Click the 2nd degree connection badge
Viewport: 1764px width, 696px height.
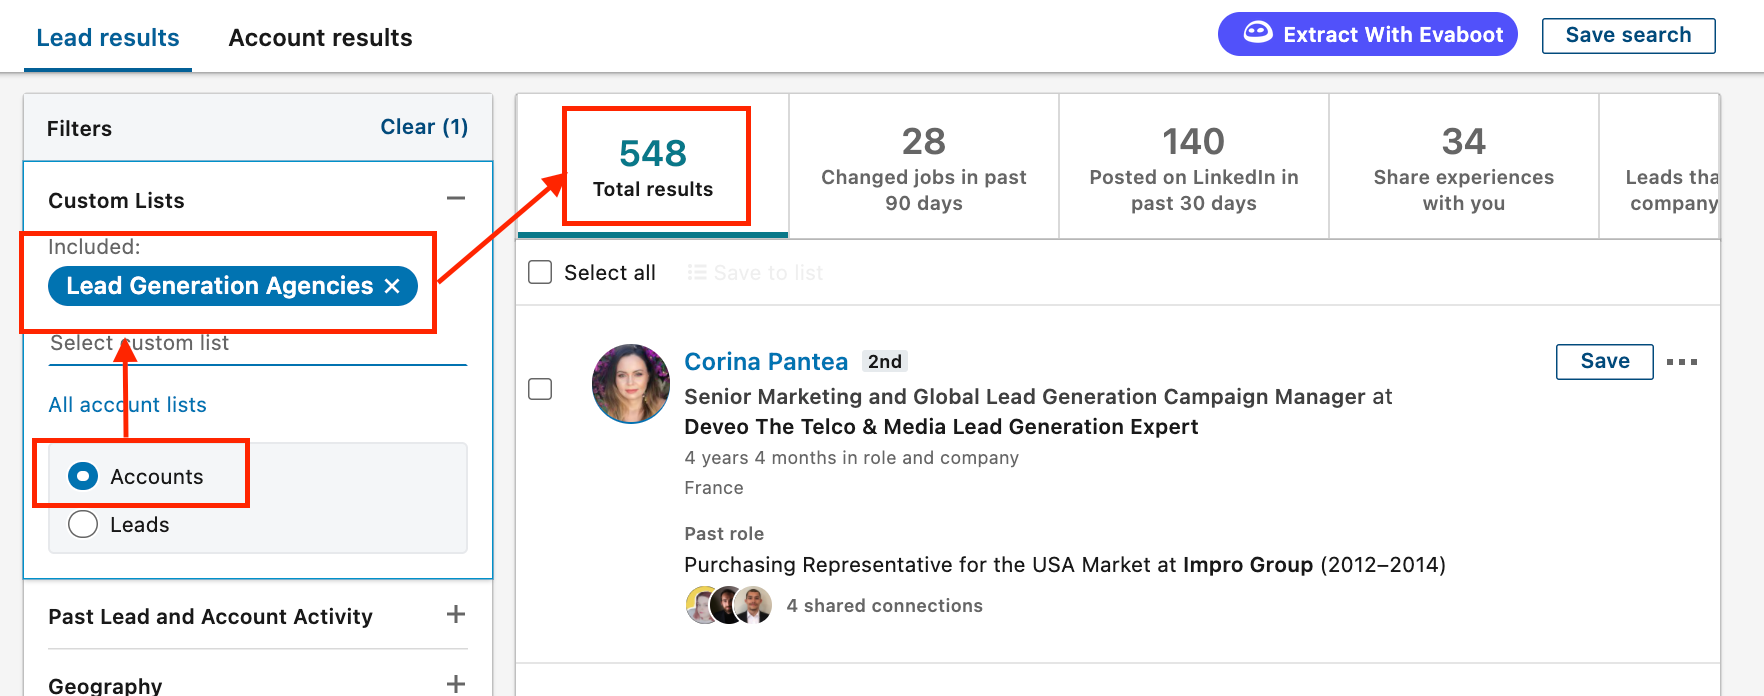coord(885,362)
